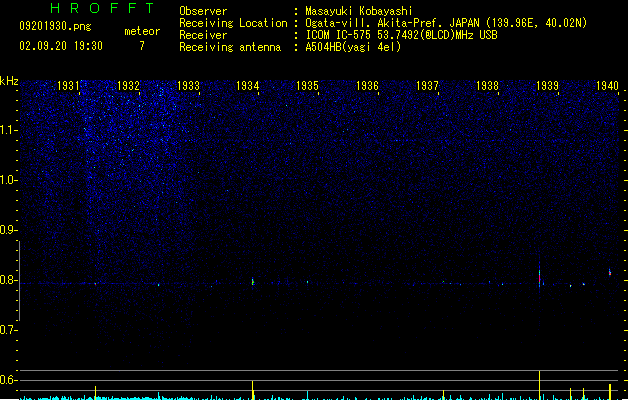Viewport: 629px width, 400px height.
Task: Click the 1934 time marker
Action: tap(248, 86)
